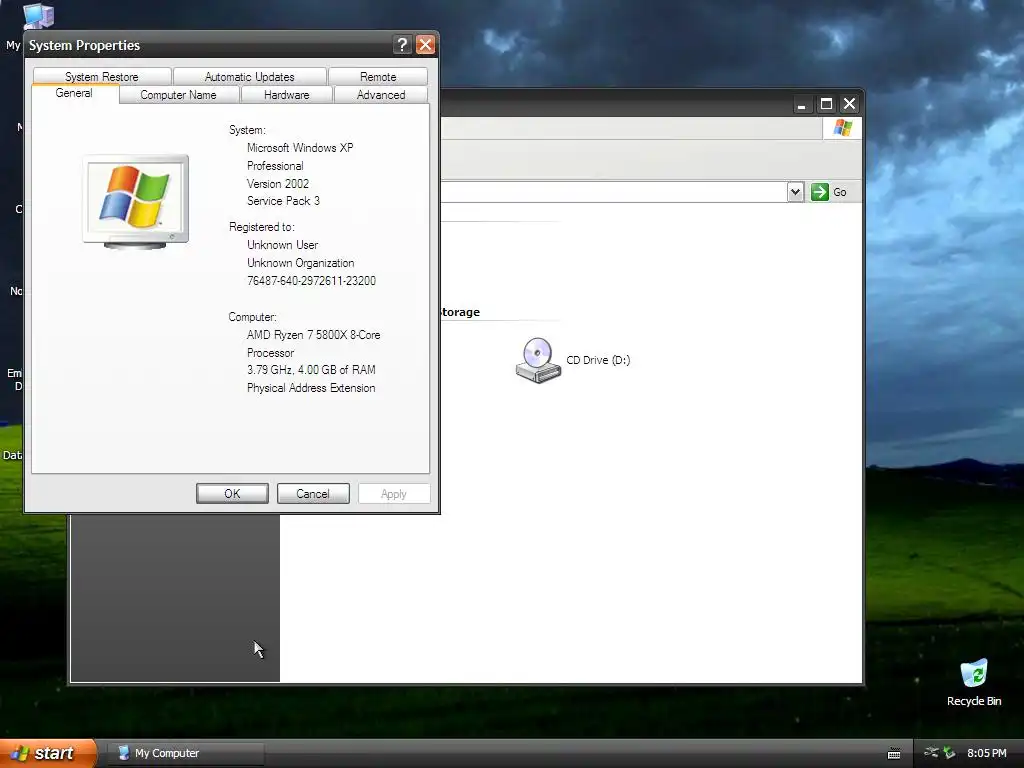Click 'Physical Address Extension' text

(312, 388)
